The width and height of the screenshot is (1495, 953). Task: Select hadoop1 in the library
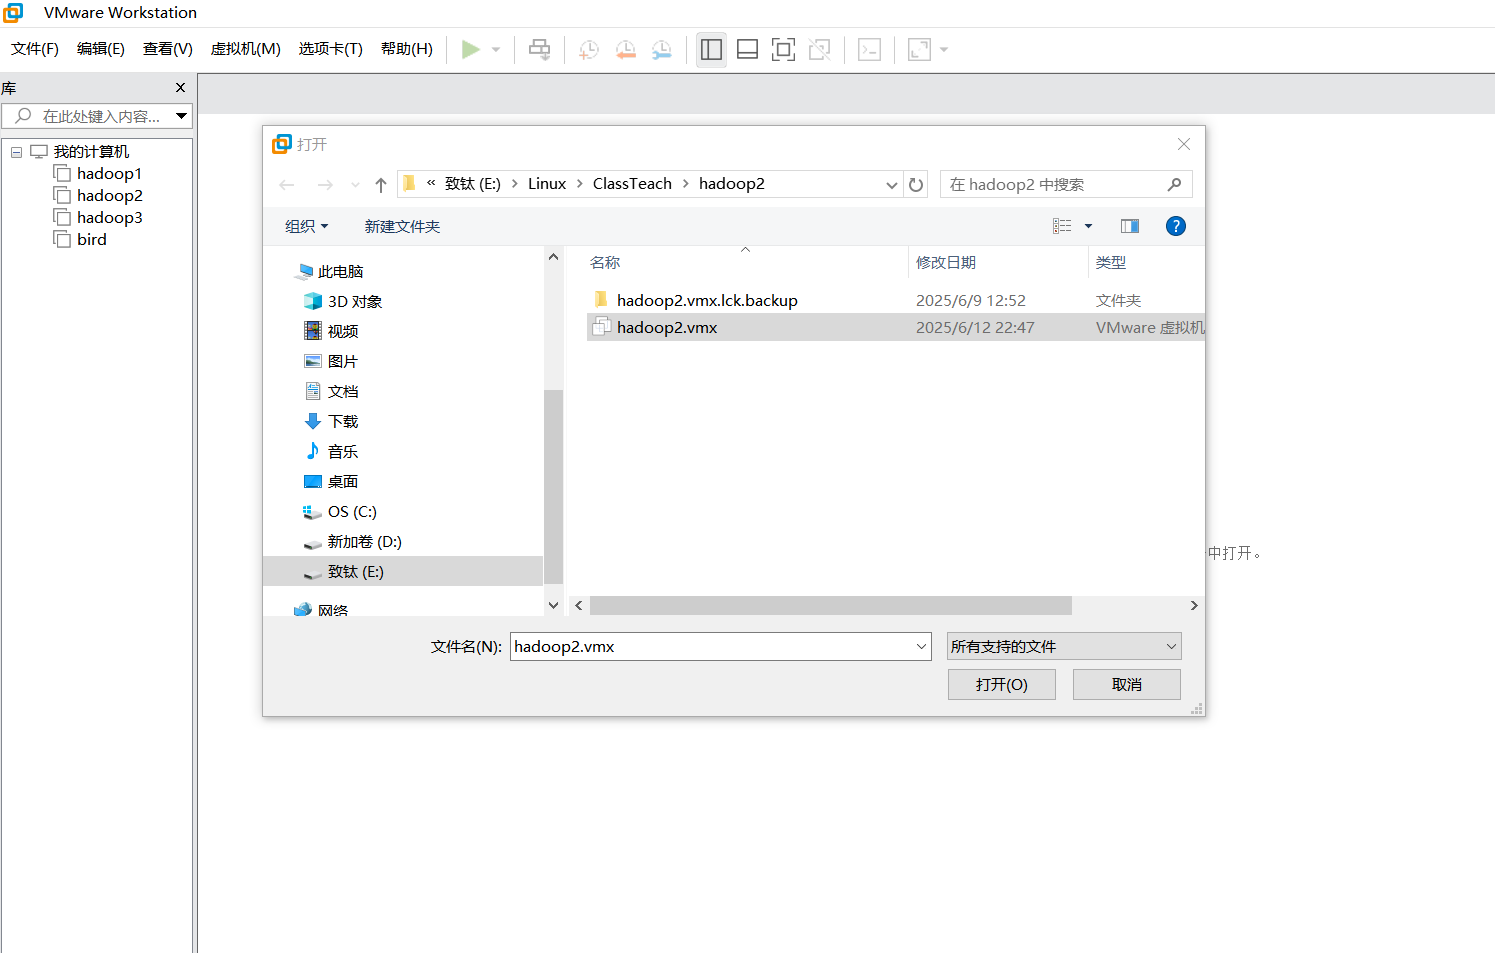point(109,173)
